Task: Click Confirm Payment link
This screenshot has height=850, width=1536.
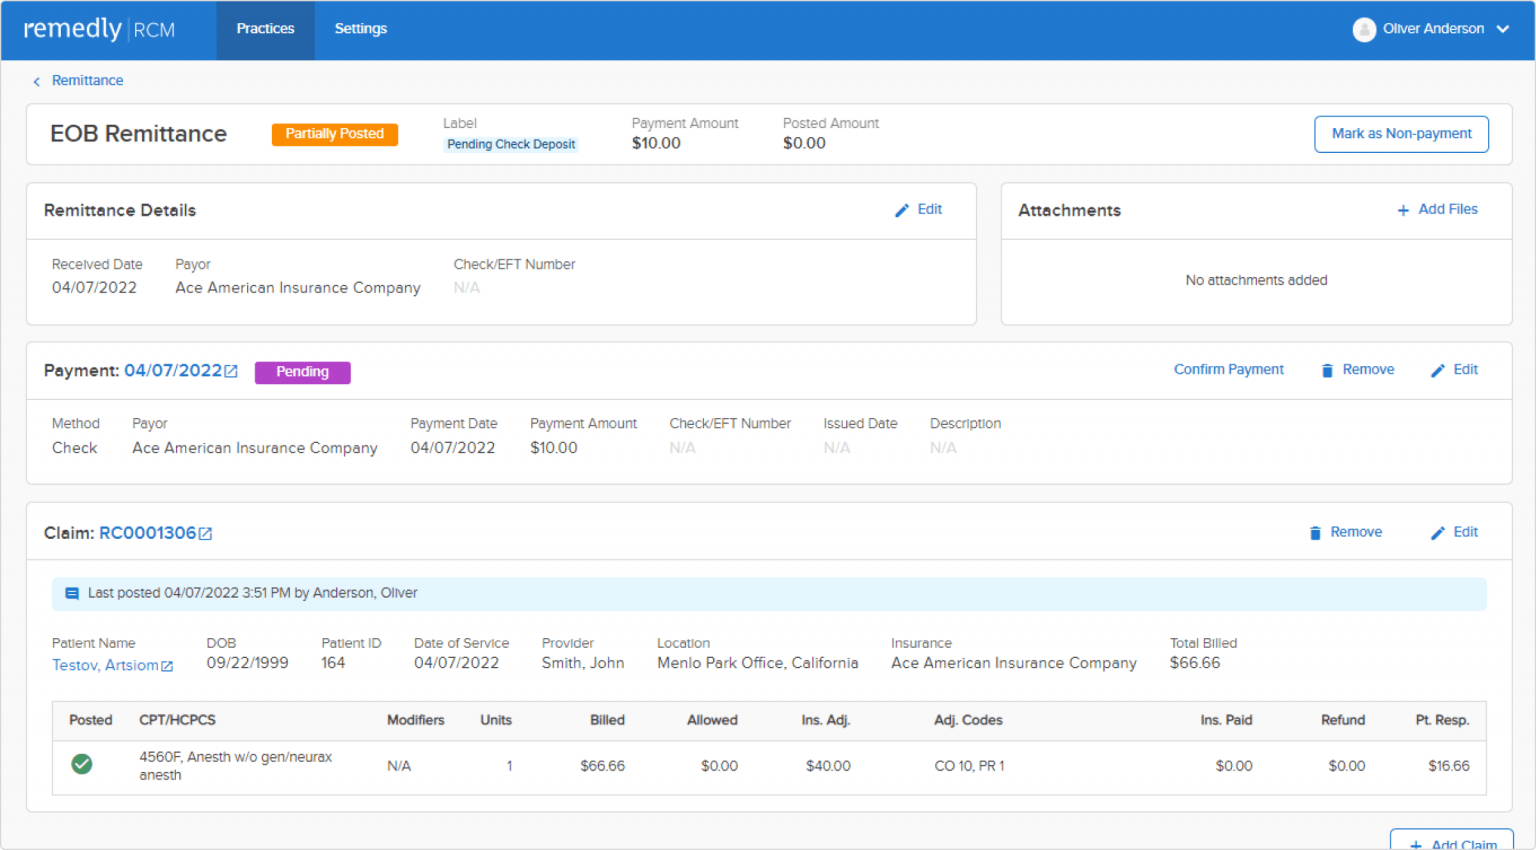Action: point(1228,370)
